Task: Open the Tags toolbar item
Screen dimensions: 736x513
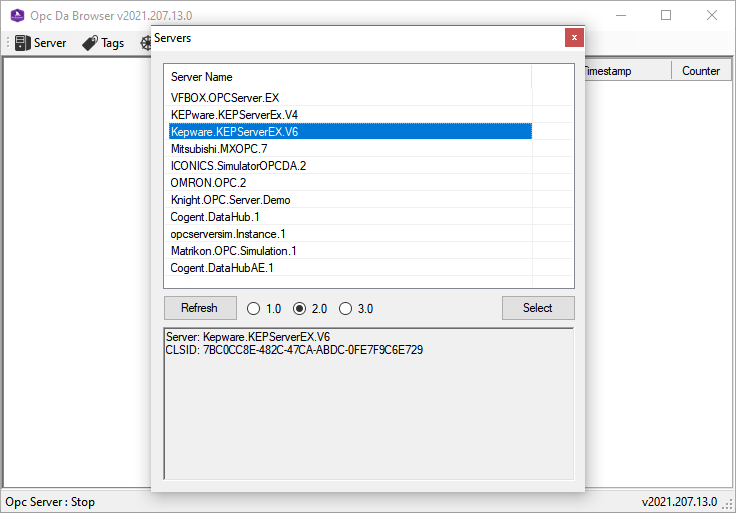Action: (x=103, y=43)
